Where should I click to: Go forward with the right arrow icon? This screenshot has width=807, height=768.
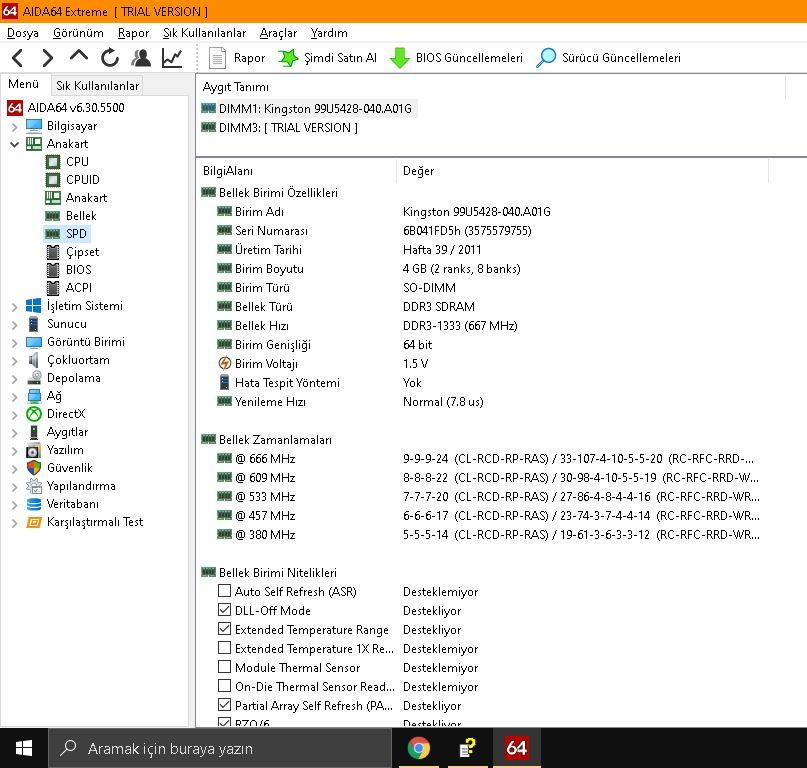tap(47, 58)
